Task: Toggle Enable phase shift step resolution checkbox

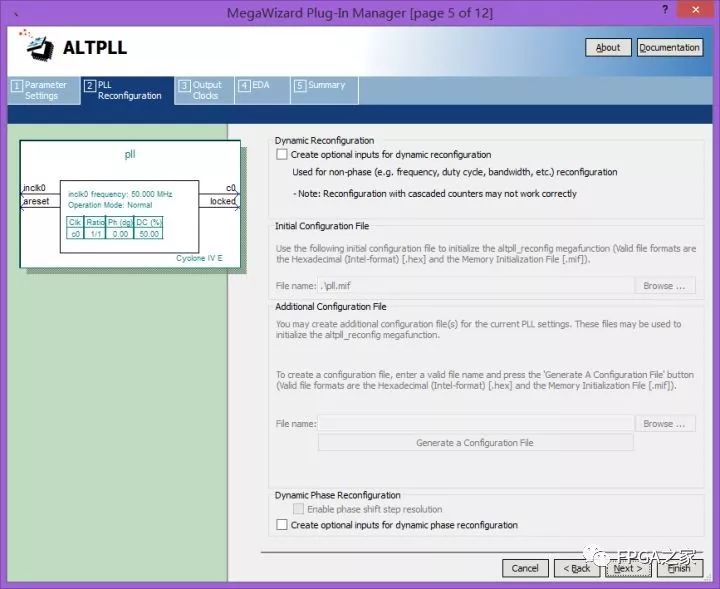Action: tap(298, 509)
